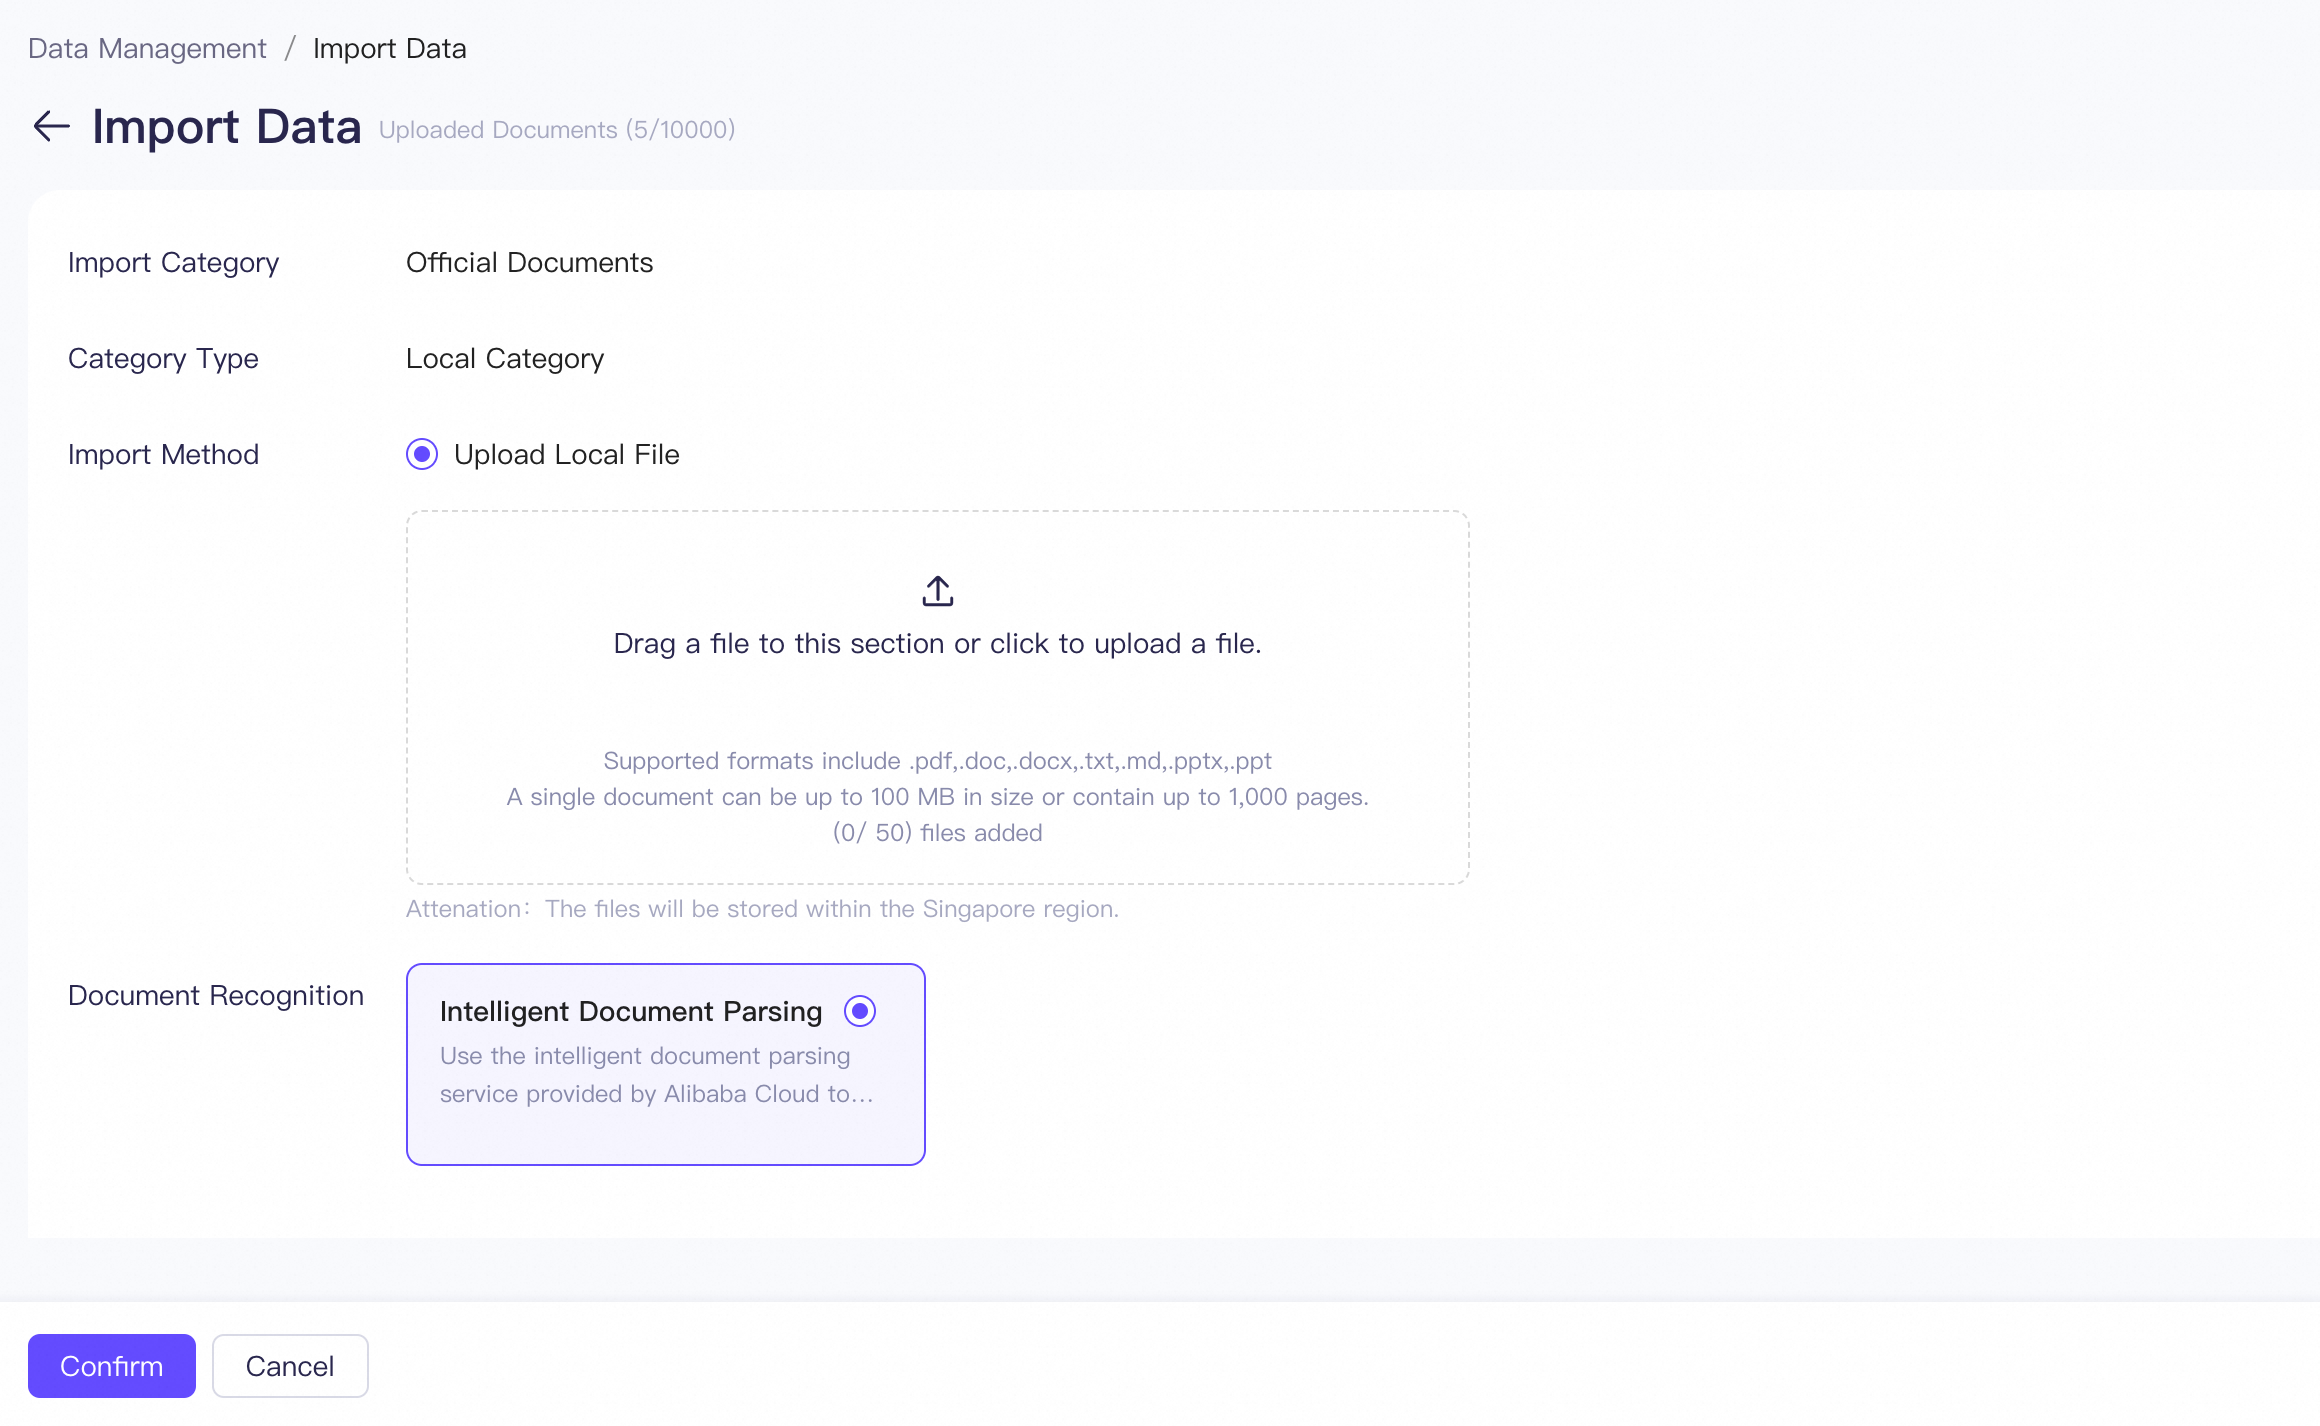Click the 'Import Method' label

pos(164,454)
